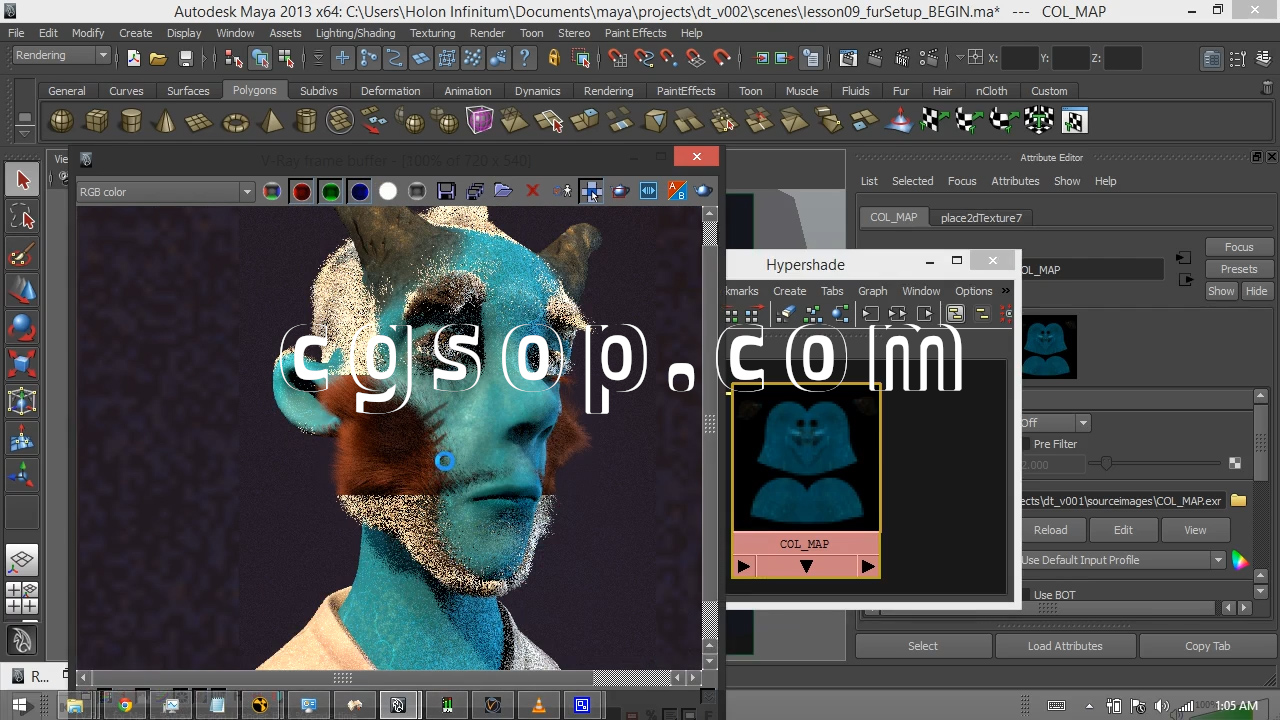Create a polygon torus from the shelf
The image size is (1280, 720).
pos(235,122)
